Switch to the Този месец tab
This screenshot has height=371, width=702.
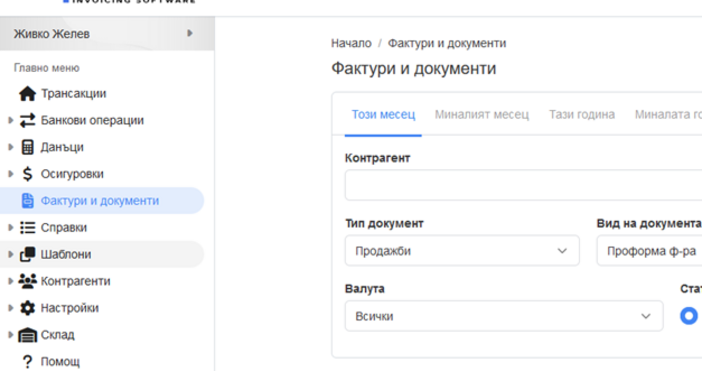click(x=383, y=115)
